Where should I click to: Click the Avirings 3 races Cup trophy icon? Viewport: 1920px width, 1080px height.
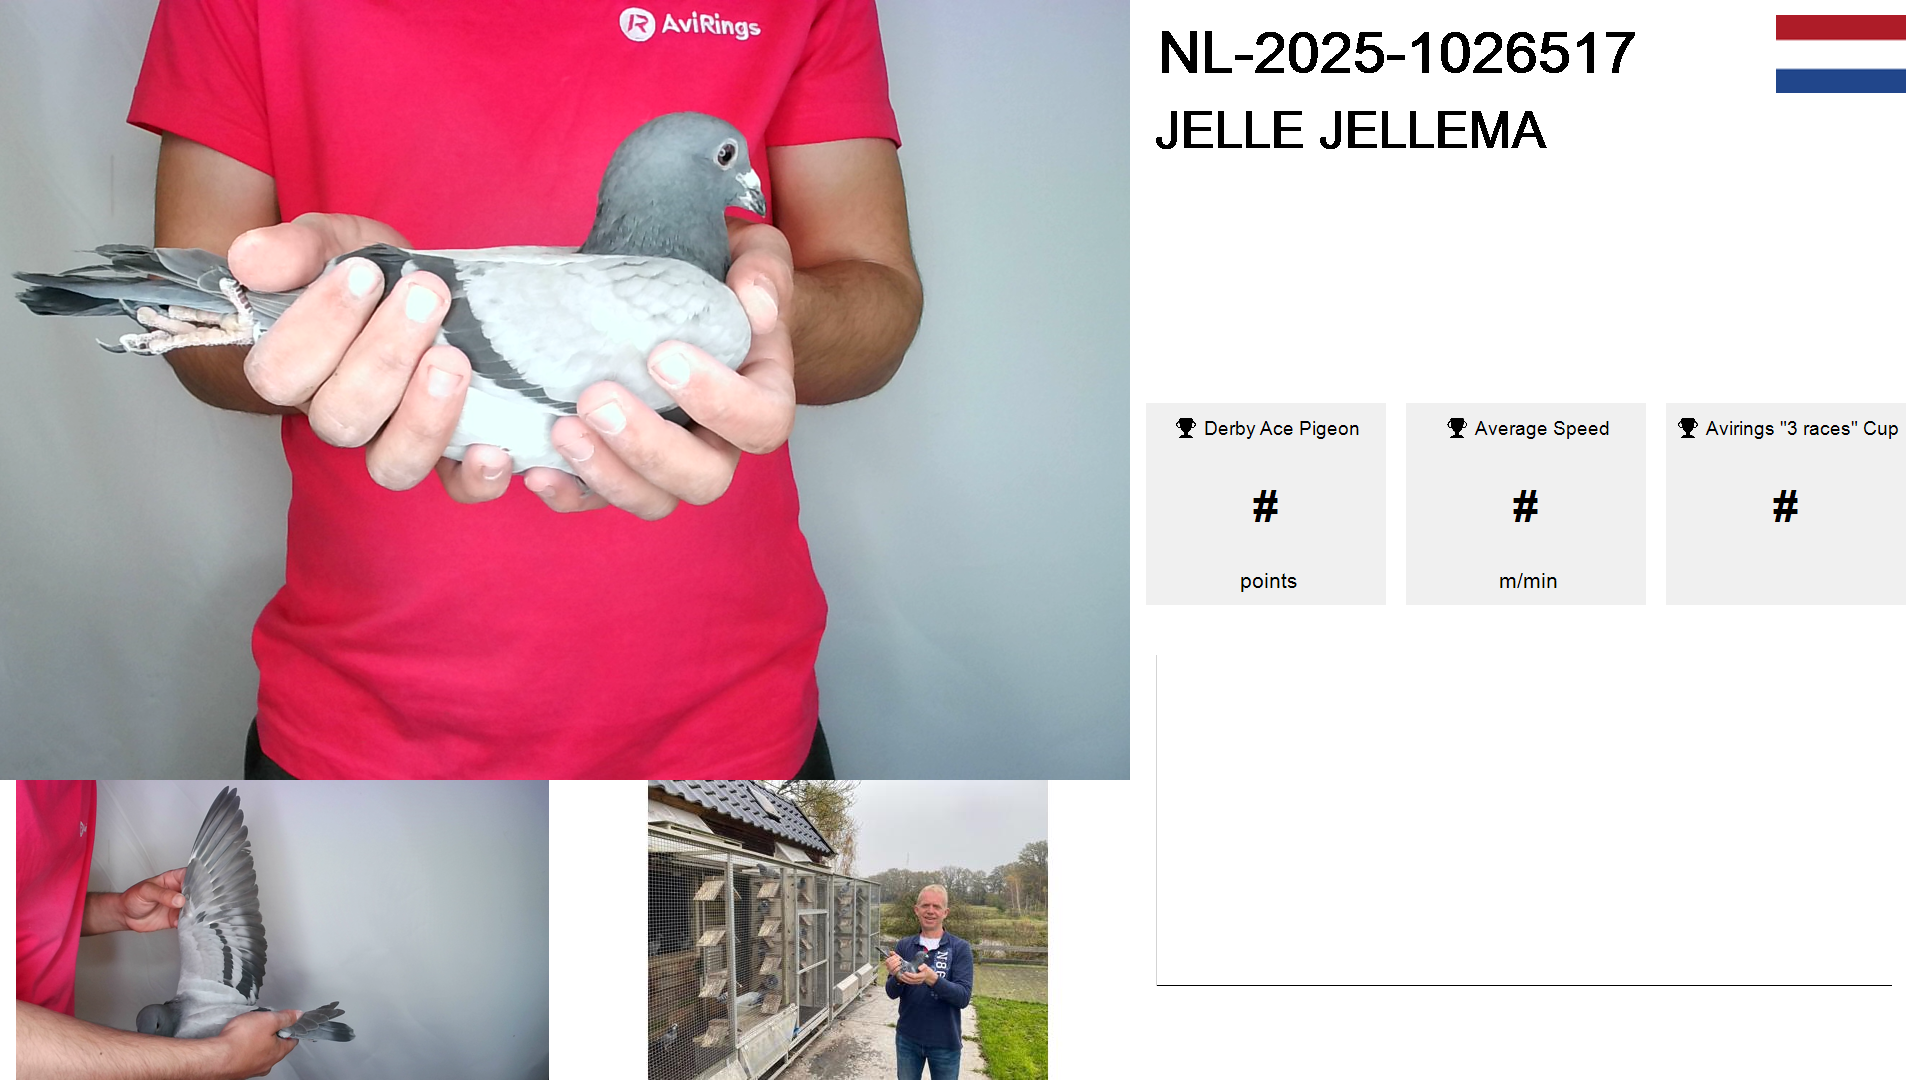[x=1688, y=428]
